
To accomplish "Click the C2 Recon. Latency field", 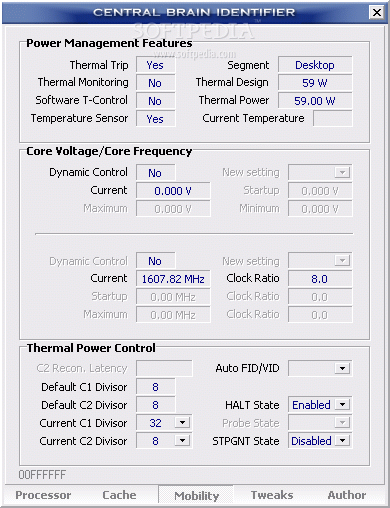I will (164, 368).
